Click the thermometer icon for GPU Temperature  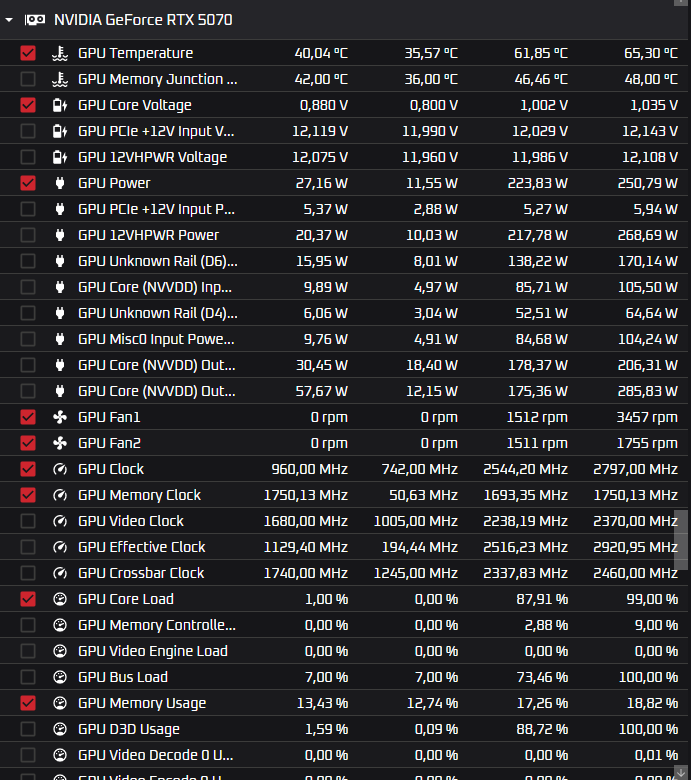pos(60,53)
